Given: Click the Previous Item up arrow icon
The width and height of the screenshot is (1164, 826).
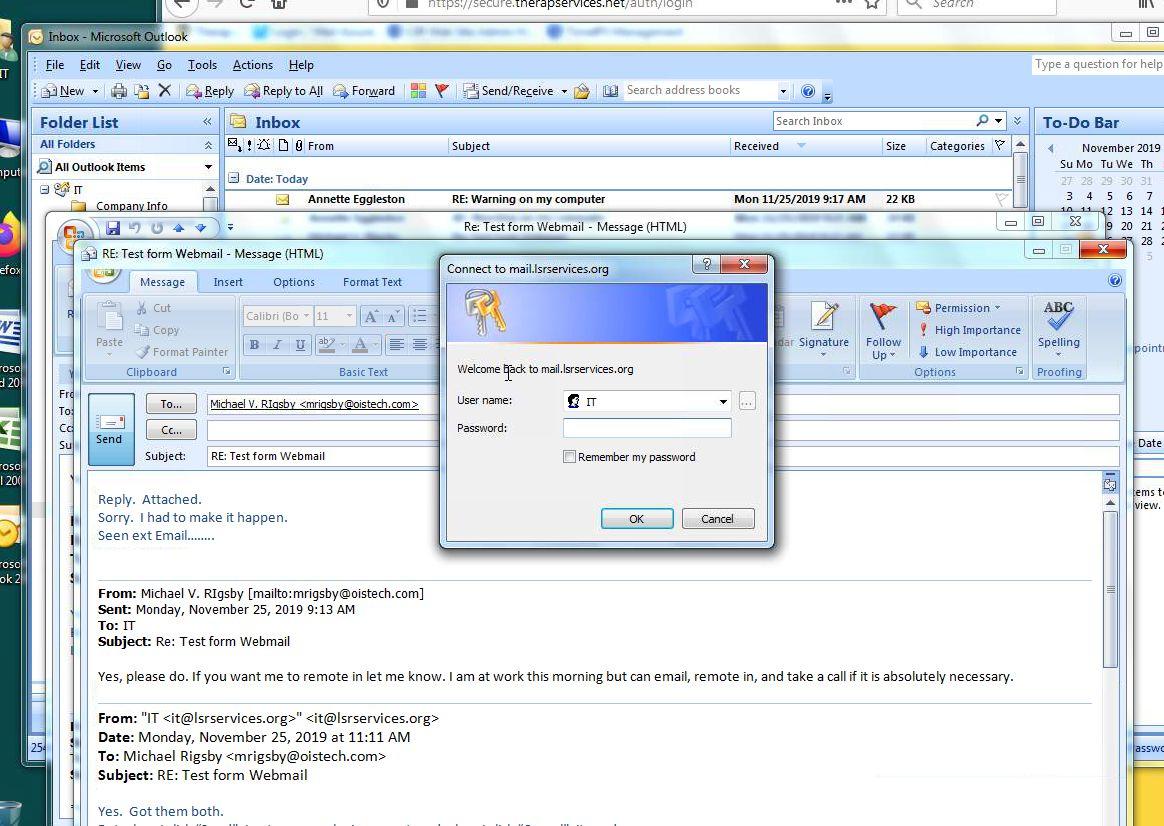Looking at the screenshot, I should 179,227.
